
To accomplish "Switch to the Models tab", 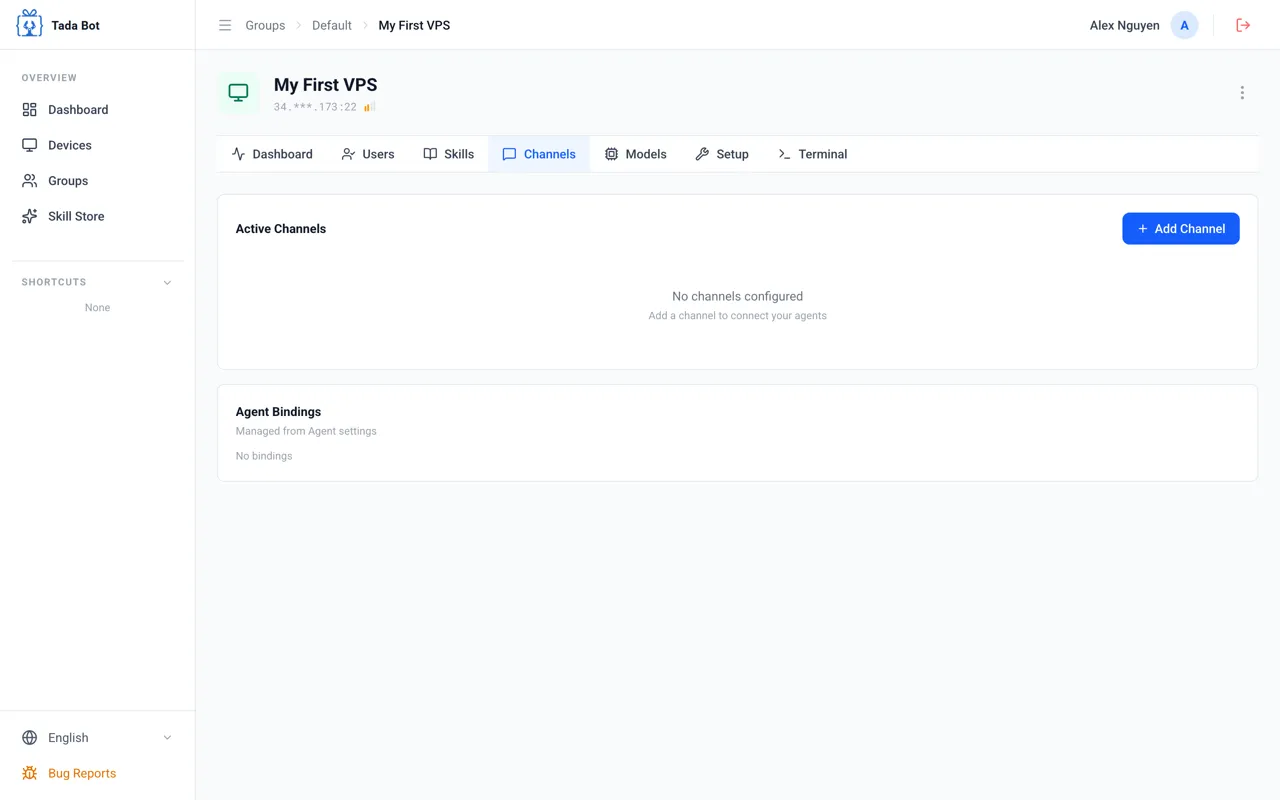I will click(x=635, y=154).
